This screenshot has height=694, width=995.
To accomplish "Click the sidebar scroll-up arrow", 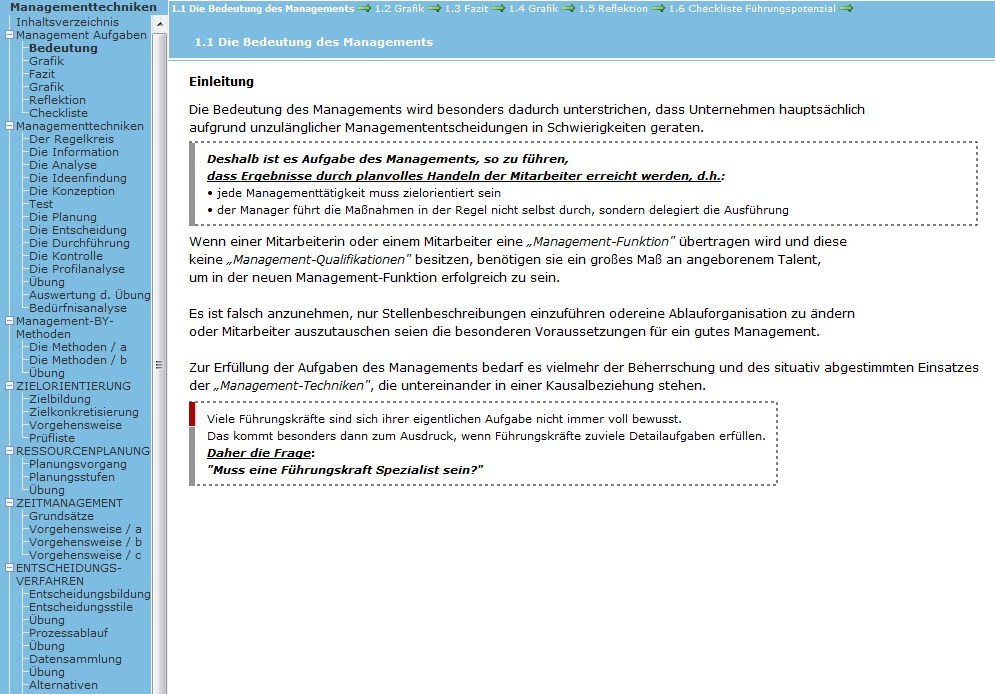I will (x=160, y=24).
